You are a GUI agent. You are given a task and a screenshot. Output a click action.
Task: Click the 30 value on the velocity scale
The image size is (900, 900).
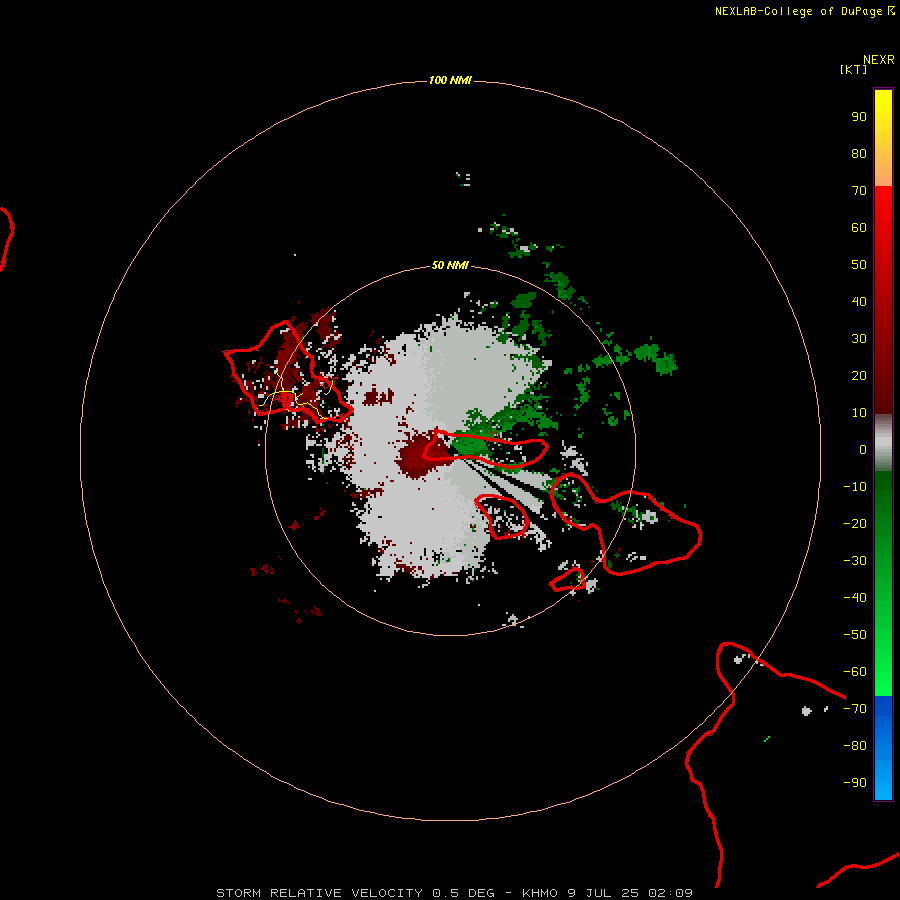tap(859, 339)
